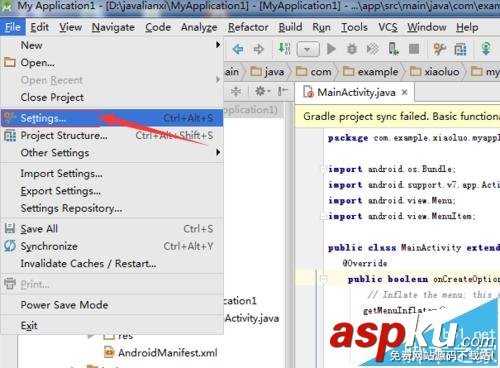The width and height of the screenshot is (500, 368).
Task: Select Close Project menu entry
Action: click(x=112, y=97)
